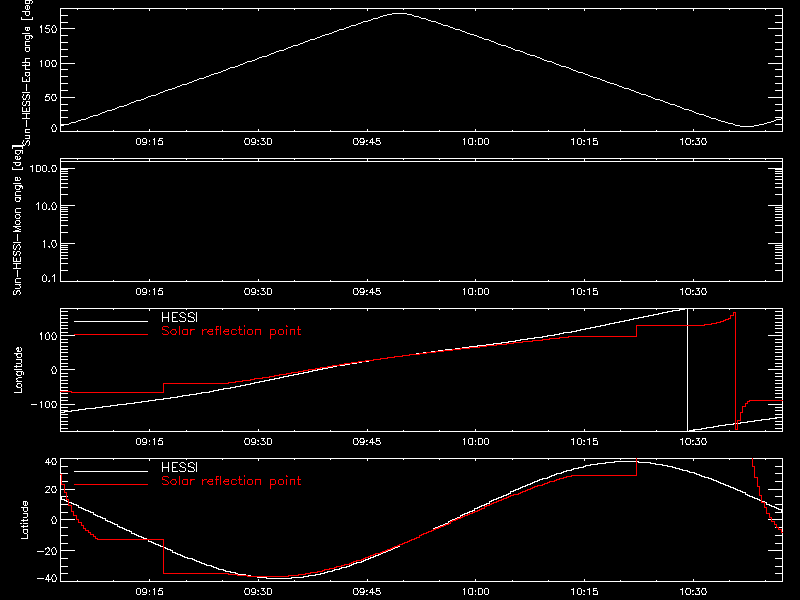Click 09:45 time label under Earth angle plot
This screenshot has height=600, width=800.
(x=367, y=142)
